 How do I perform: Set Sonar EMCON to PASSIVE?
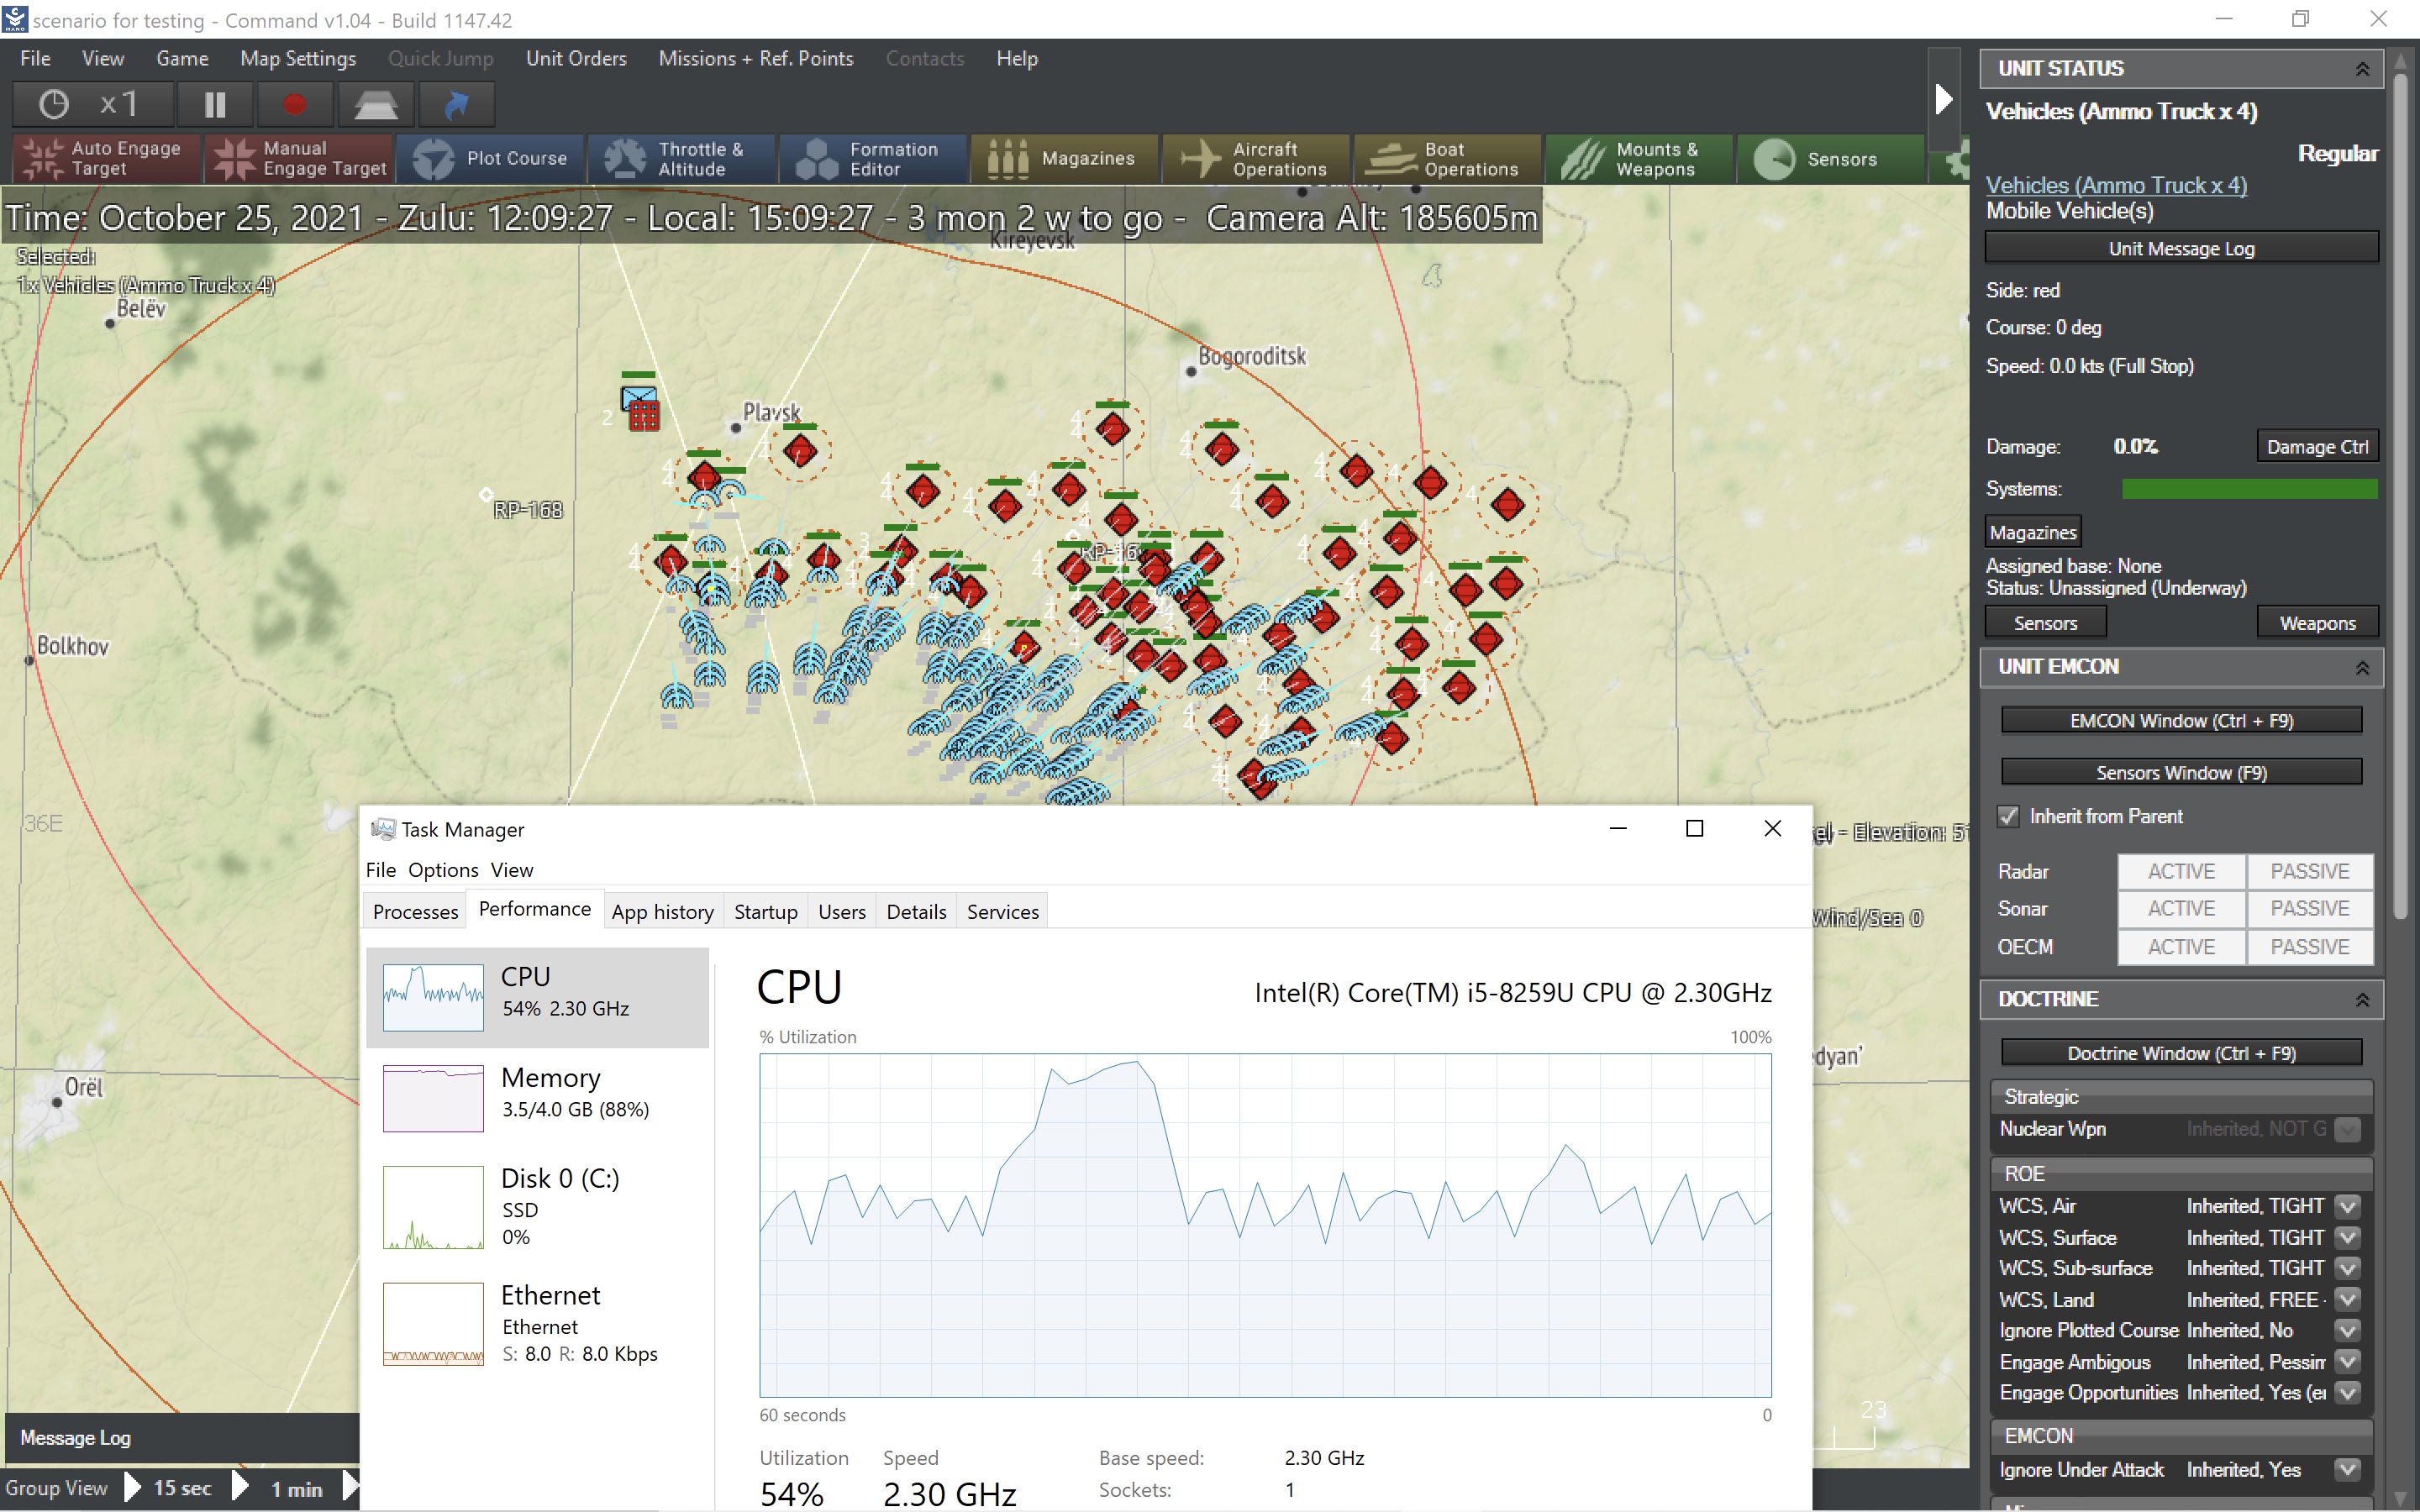coord(2308,908)
